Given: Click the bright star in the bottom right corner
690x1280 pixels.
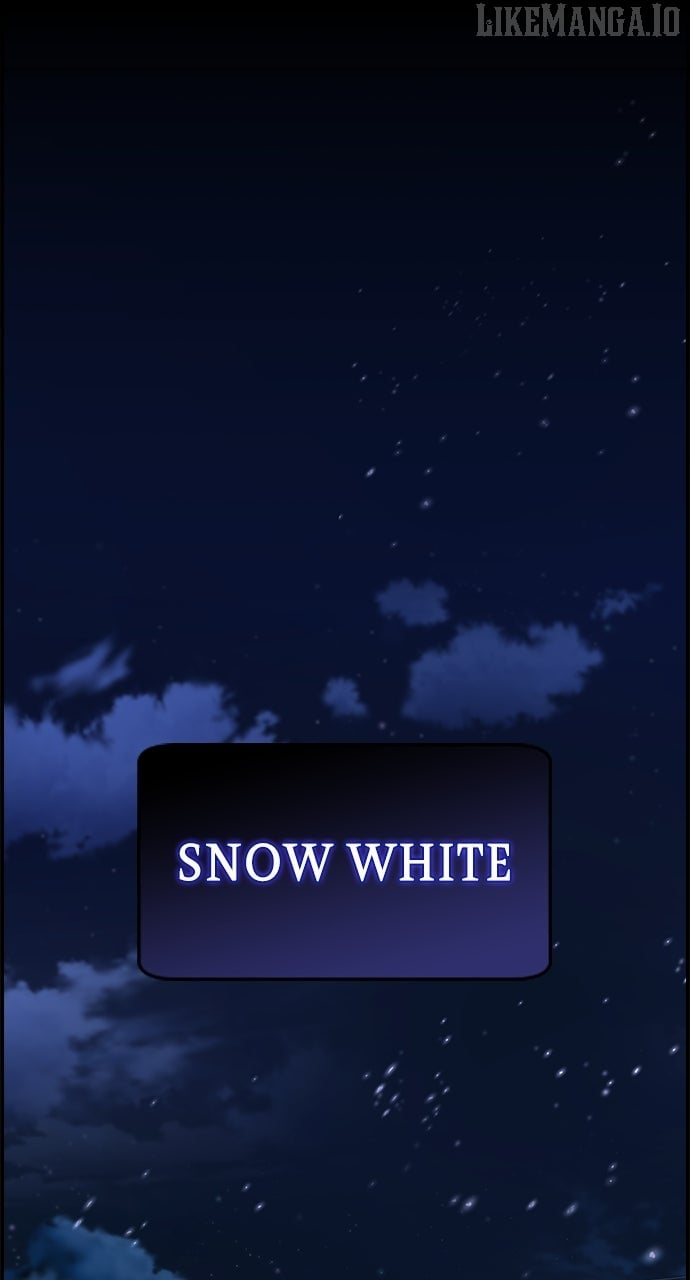Looking at the screenshot, I should point(651,1254).
